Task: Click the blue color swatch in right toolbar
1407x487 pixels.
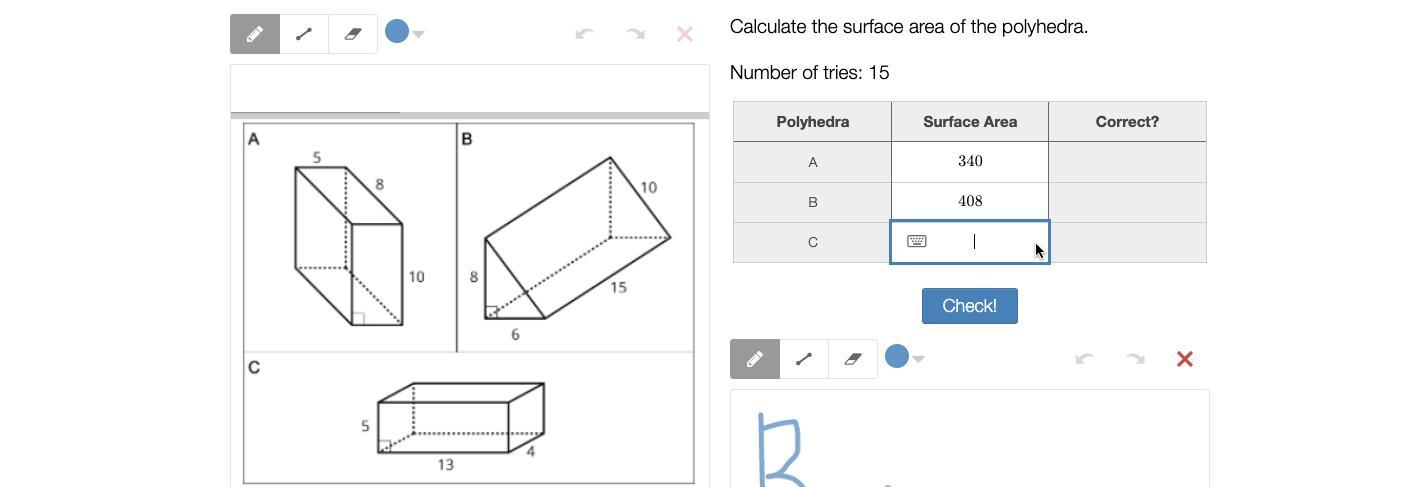Action: click(x=897, y=357)
